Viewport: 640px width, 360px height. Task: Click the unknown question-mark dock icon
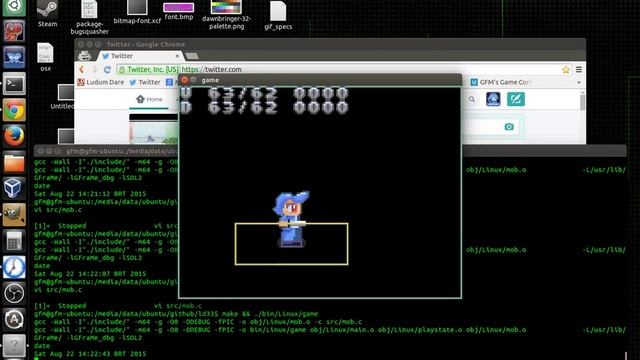click(x=14, y=346)
